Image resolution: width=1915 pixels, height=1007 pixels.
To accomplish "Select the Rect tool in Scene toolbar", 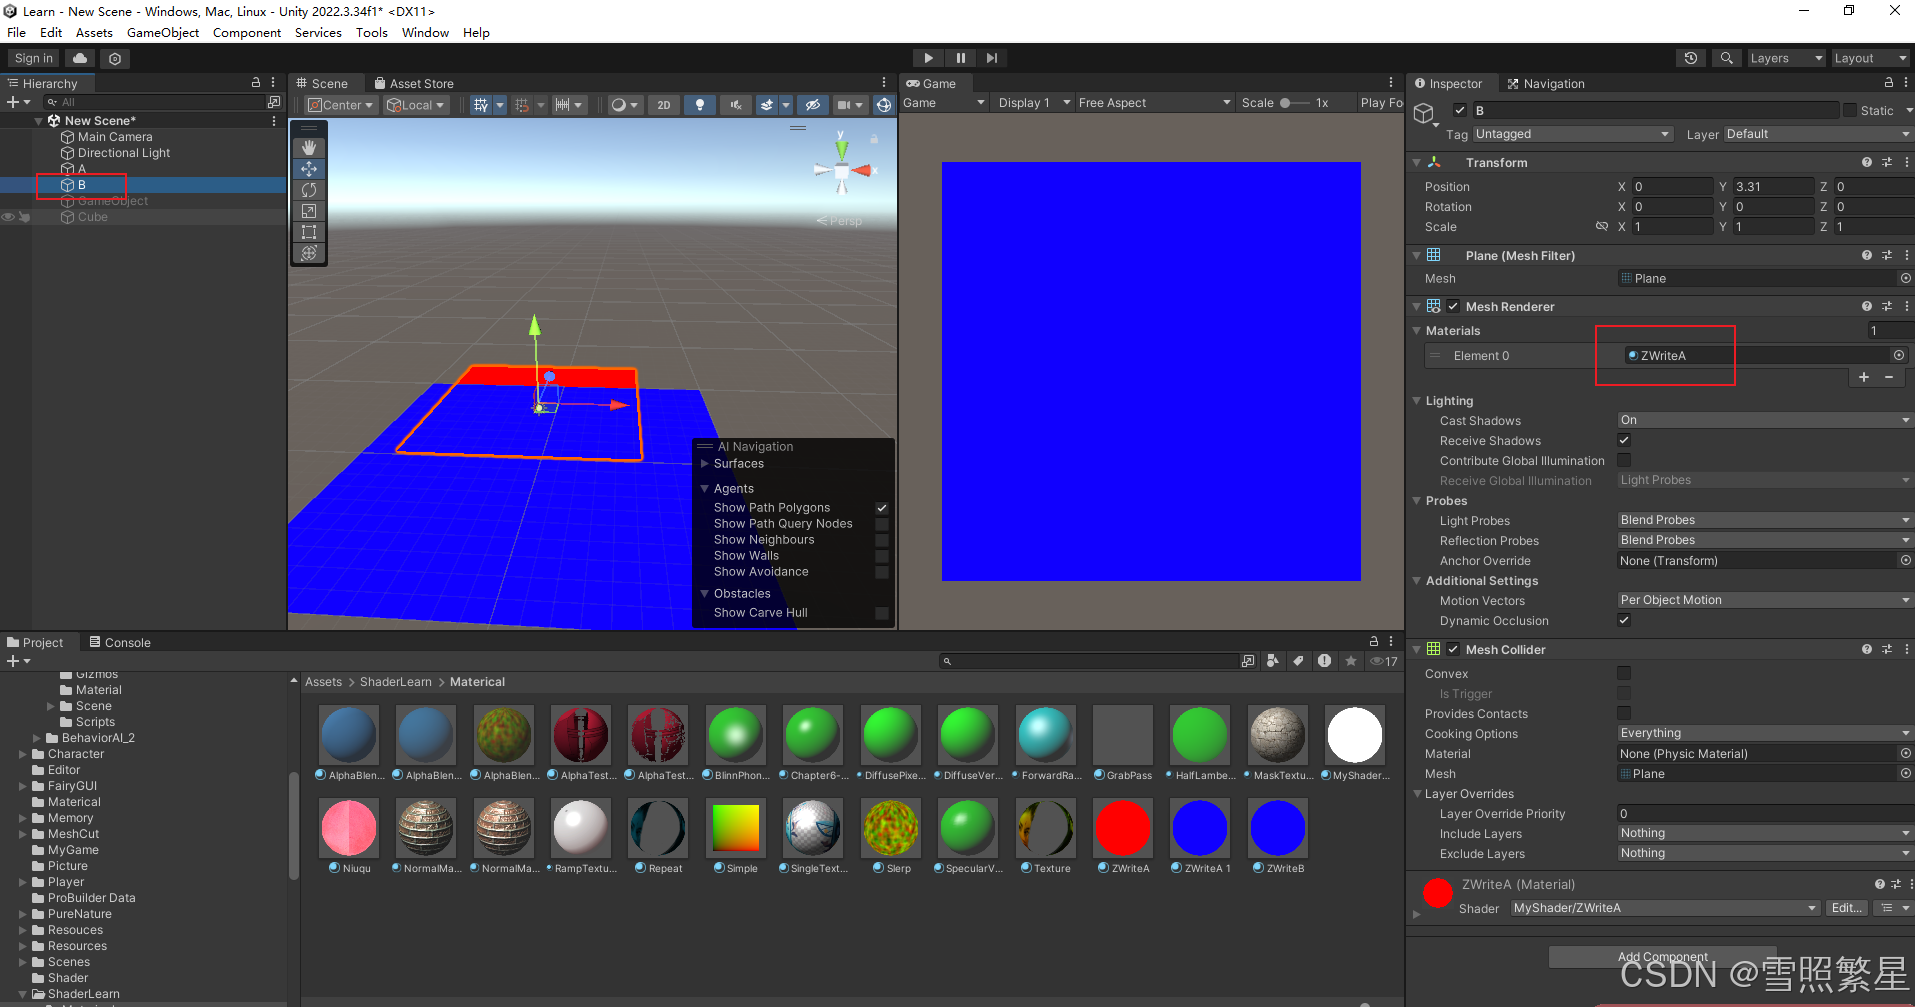I will click(x=309, y=232).
